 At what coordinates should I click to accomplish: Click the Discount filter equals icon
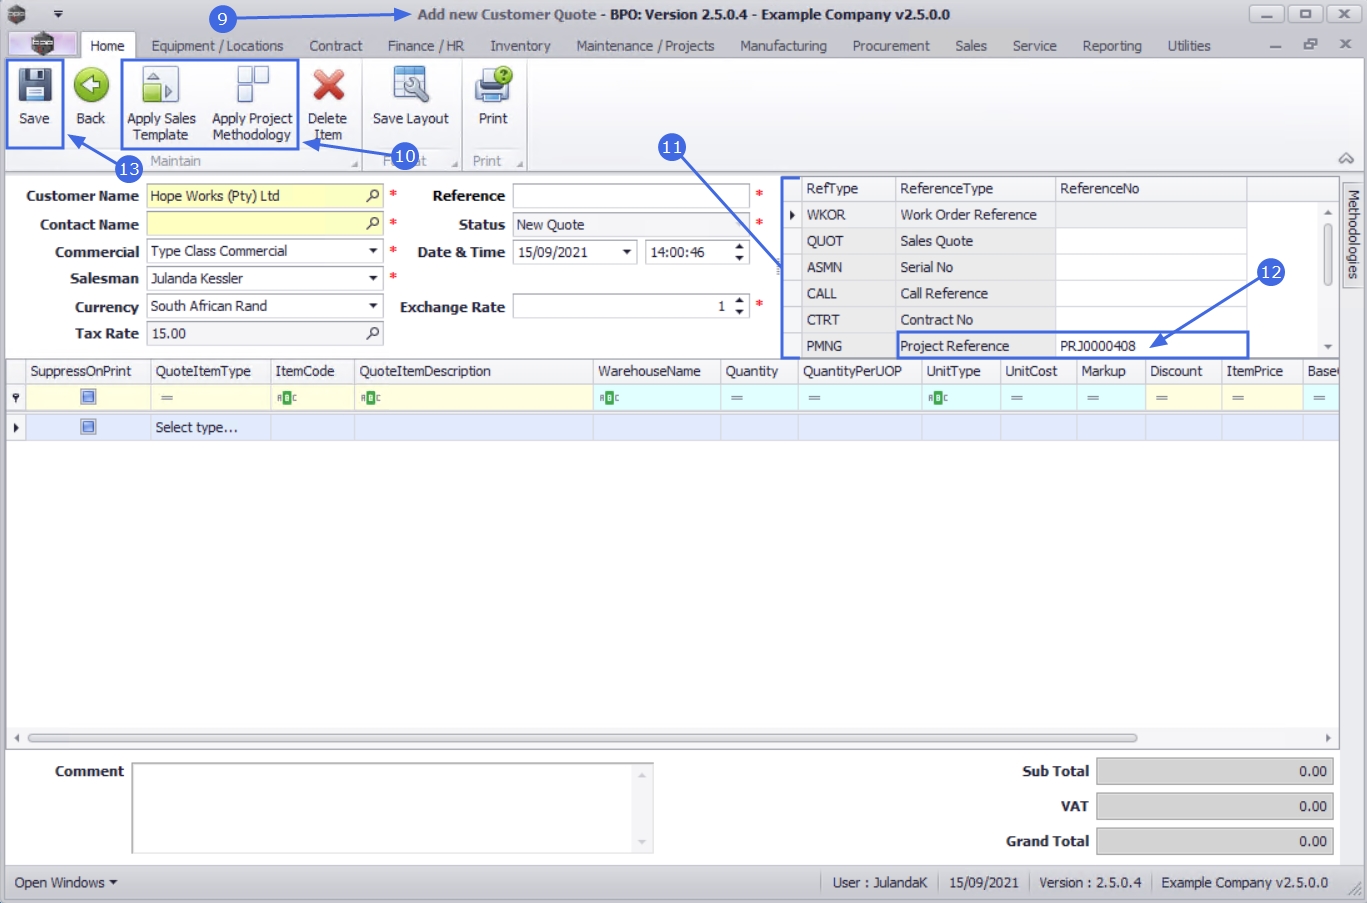[1162, 398]
